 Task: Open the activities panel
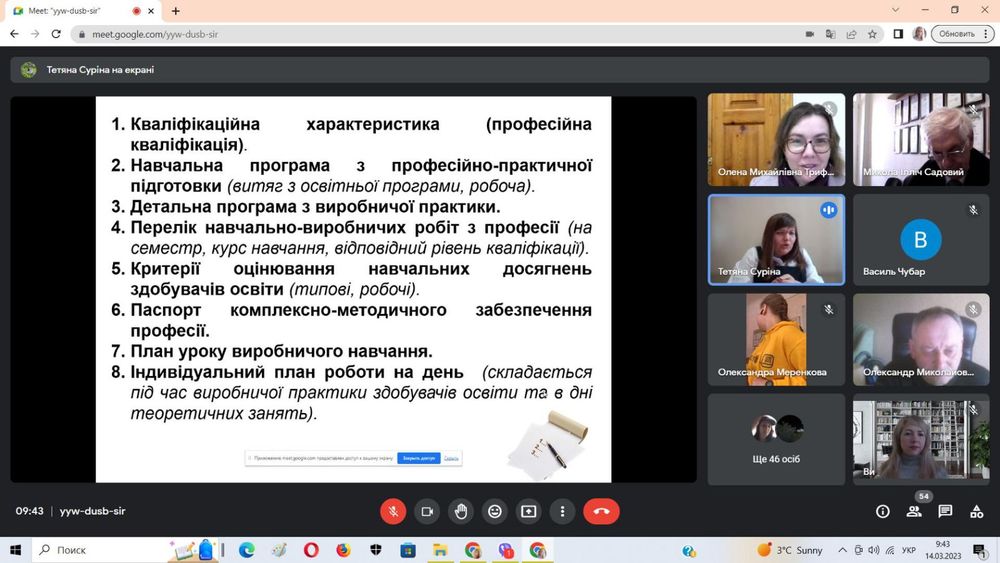click(976, 511)
